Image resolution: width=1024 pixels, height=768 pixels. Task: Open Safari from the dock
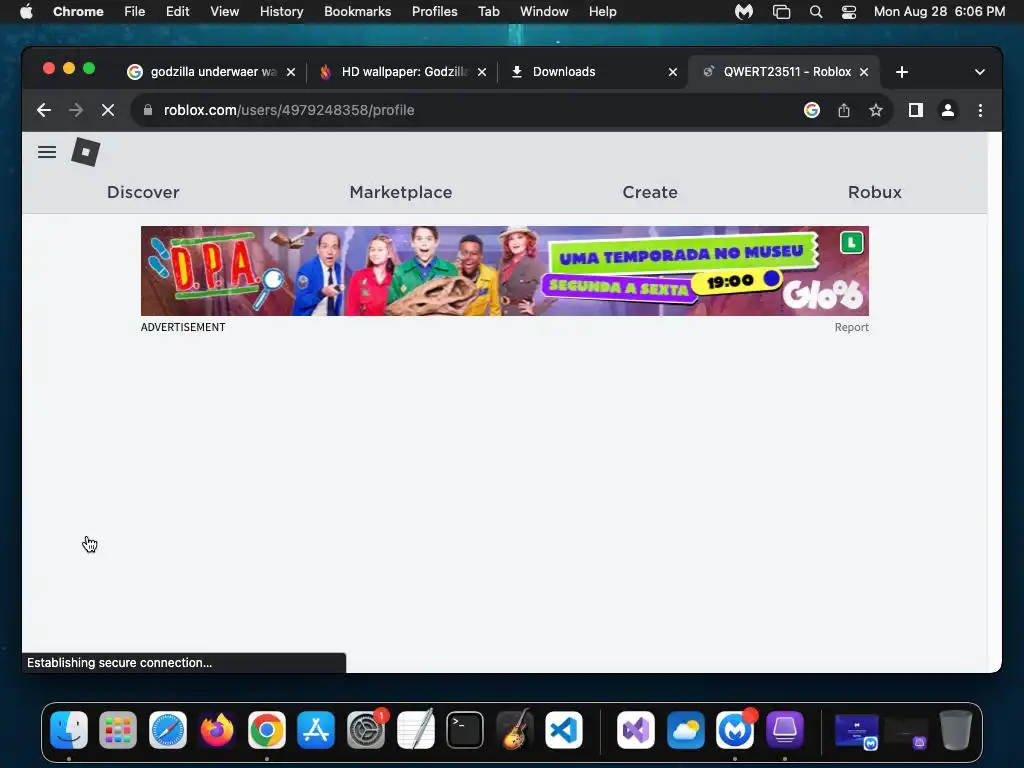coord(168,730)
